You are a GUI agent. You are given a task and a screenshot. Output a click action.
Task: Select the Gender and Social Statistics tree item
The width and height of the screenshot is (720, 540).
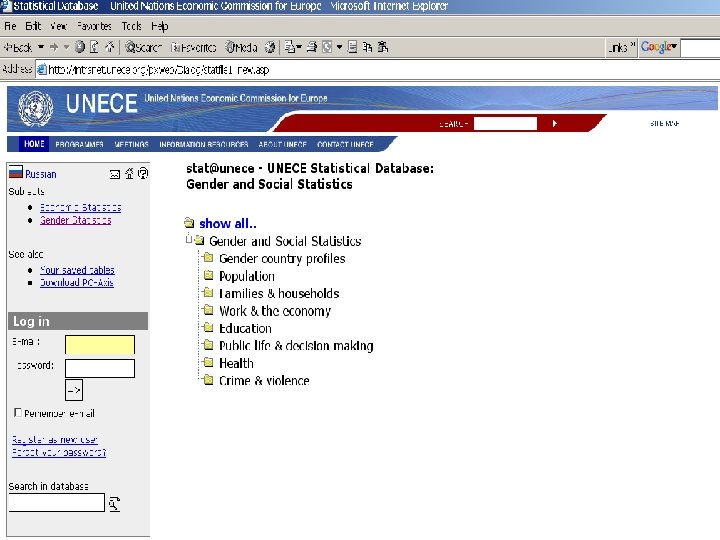coord(285,241)
